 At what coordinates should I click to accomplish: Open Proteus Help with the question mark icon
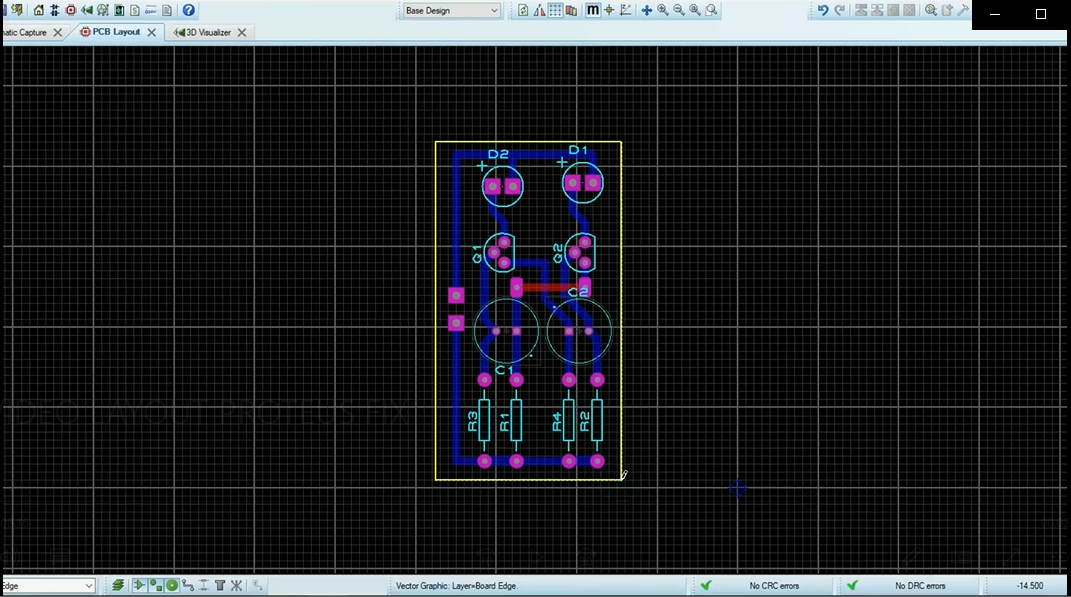coord(188,10)
